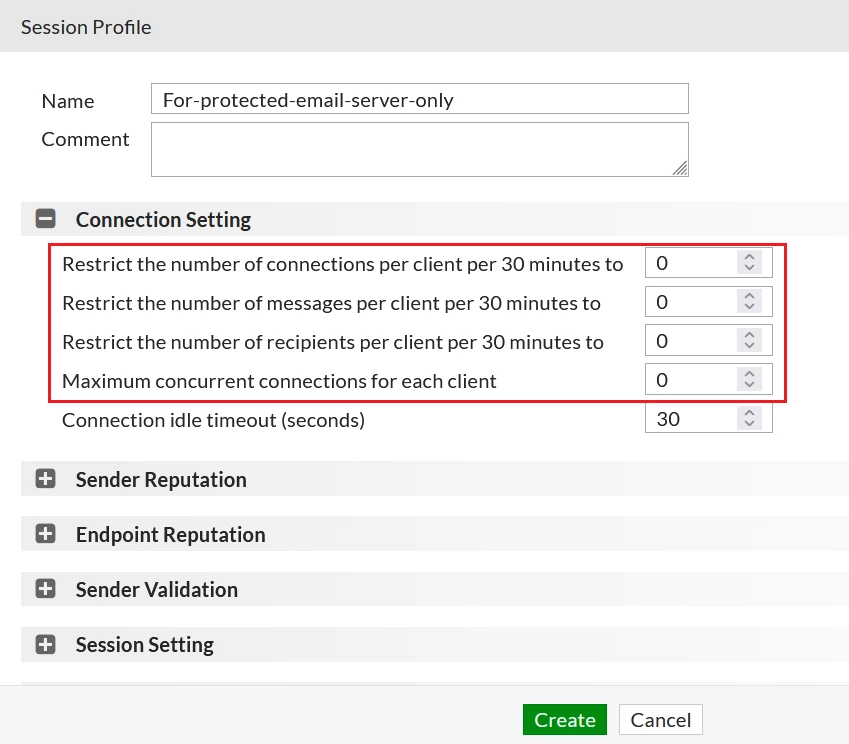The width and height of the screenshot is (849, 744).
Task: Increase connections per client limit
Action: tap(749, 257)
